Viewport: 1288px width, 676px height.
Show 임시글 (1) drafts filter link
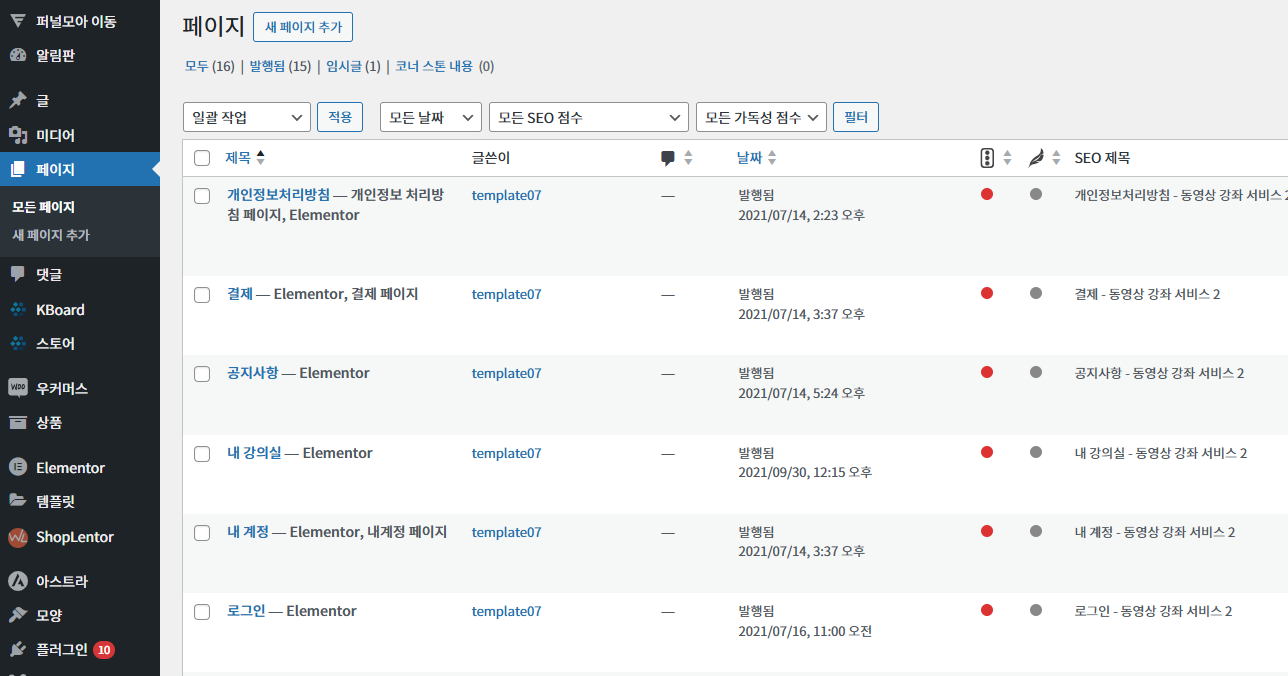(353, 67)
